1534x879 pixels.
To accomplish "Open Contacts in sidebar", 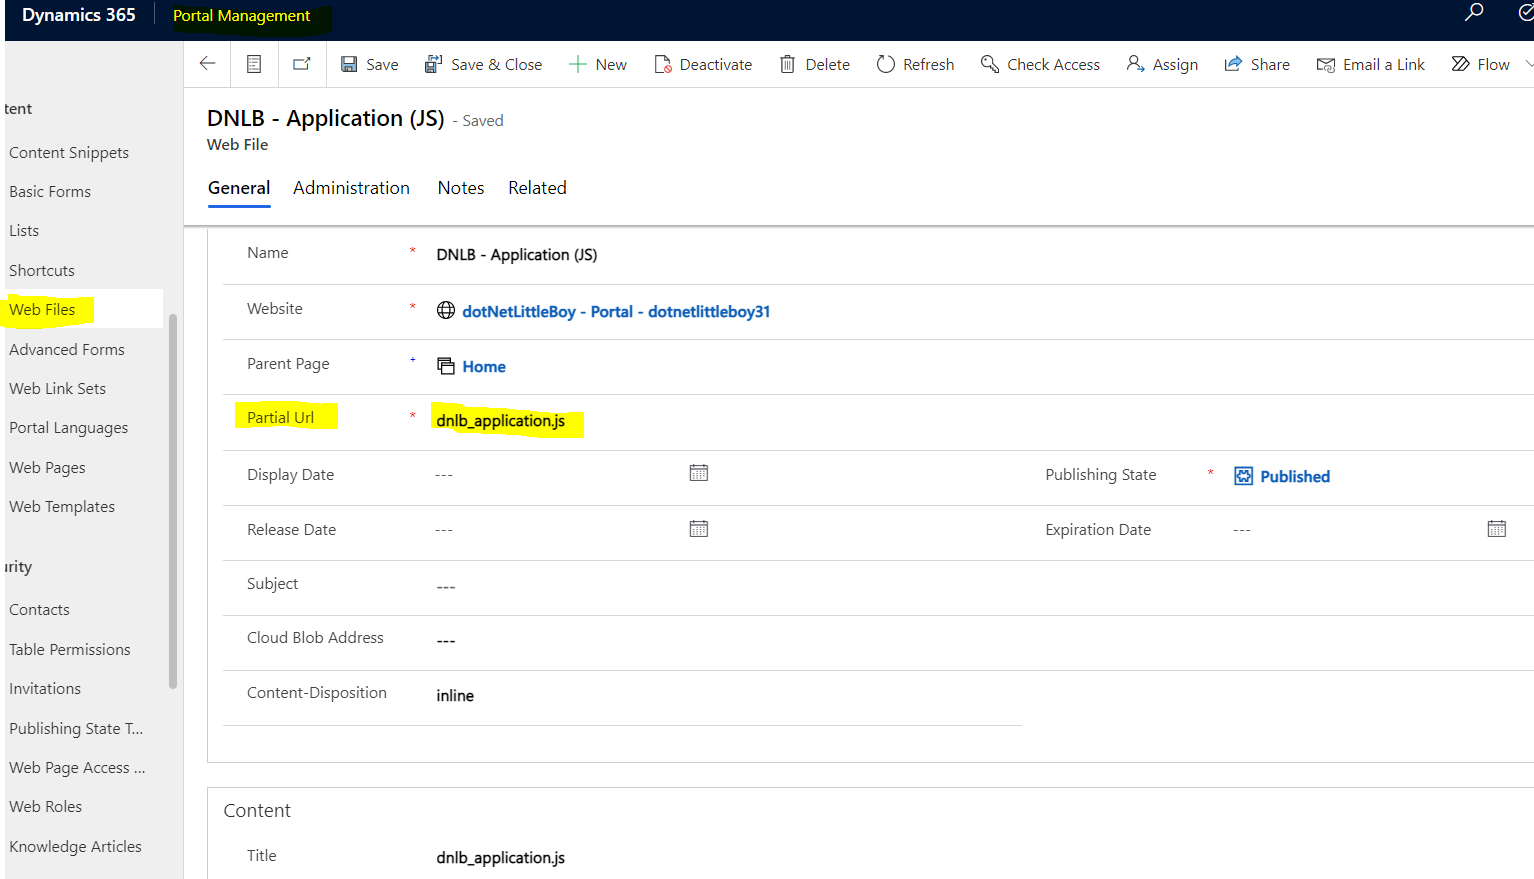I will pyautogui.click(x=40, y=610).
